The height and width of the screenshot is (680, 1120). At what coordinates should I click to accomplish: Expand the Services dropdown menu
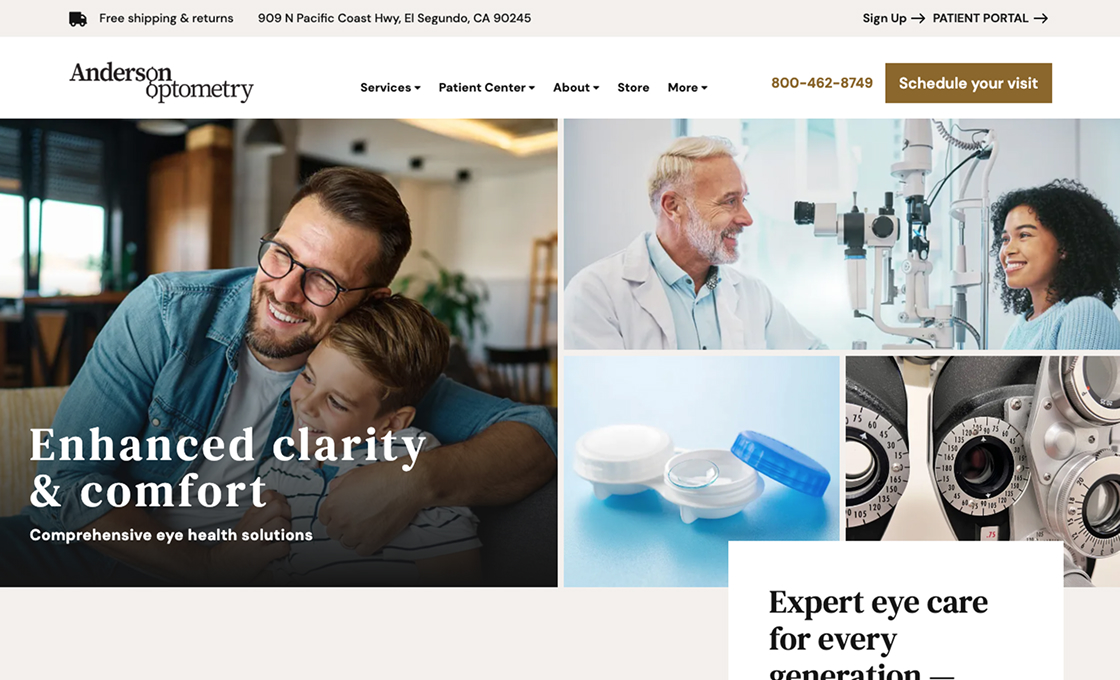tap(390, 87)
